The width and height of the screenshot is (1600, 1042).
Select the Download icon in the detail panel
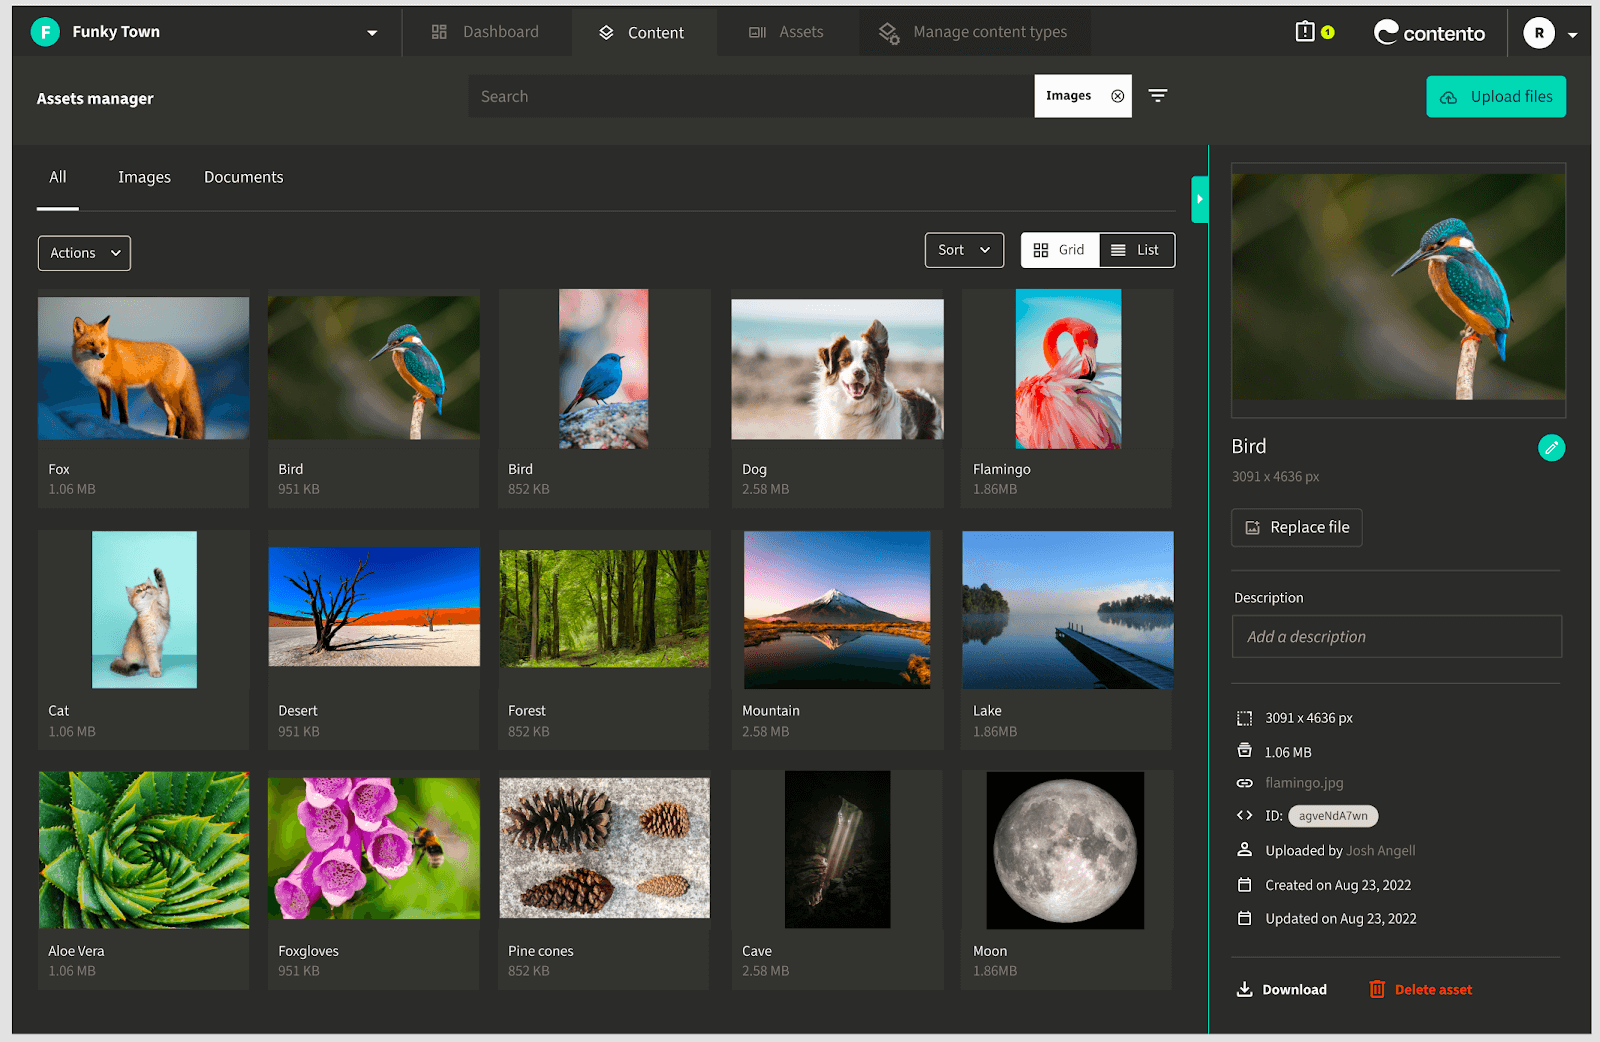[x=1244, y=989]
